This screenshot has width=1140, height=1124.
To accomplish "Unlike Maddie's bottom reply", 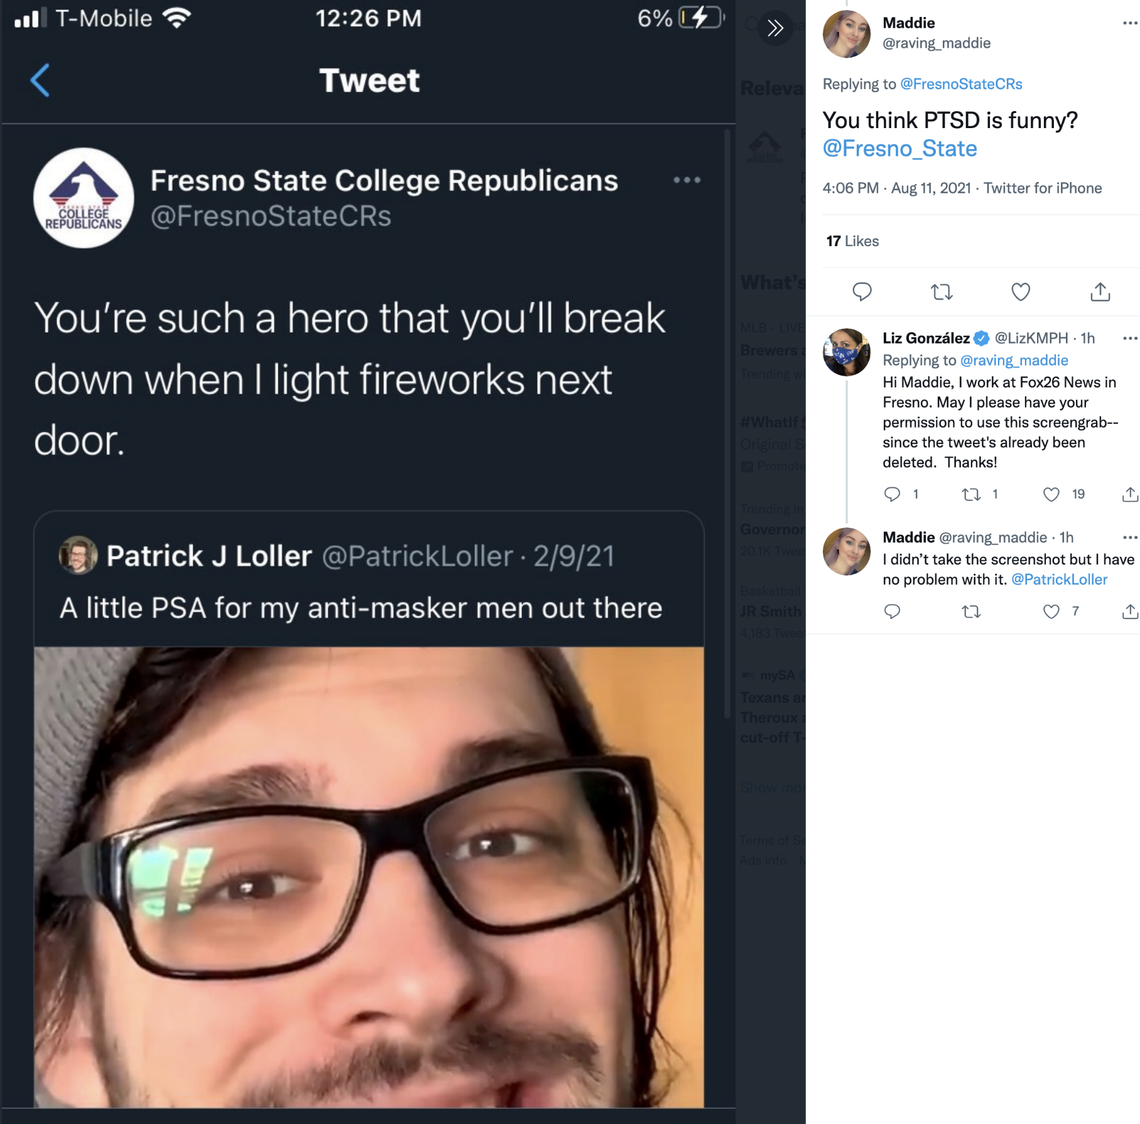I will 1051,611.
